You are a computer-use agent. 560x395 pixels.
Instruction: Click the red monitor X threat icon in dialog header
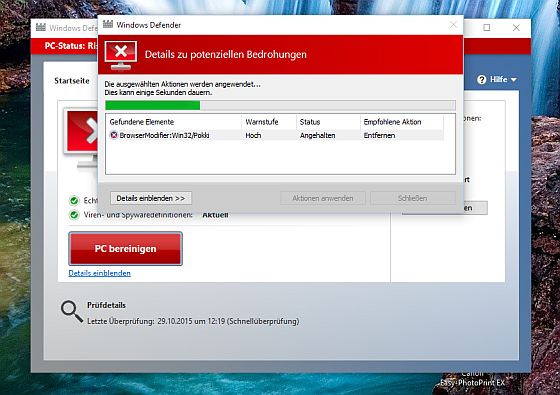(x=121, y=55)
